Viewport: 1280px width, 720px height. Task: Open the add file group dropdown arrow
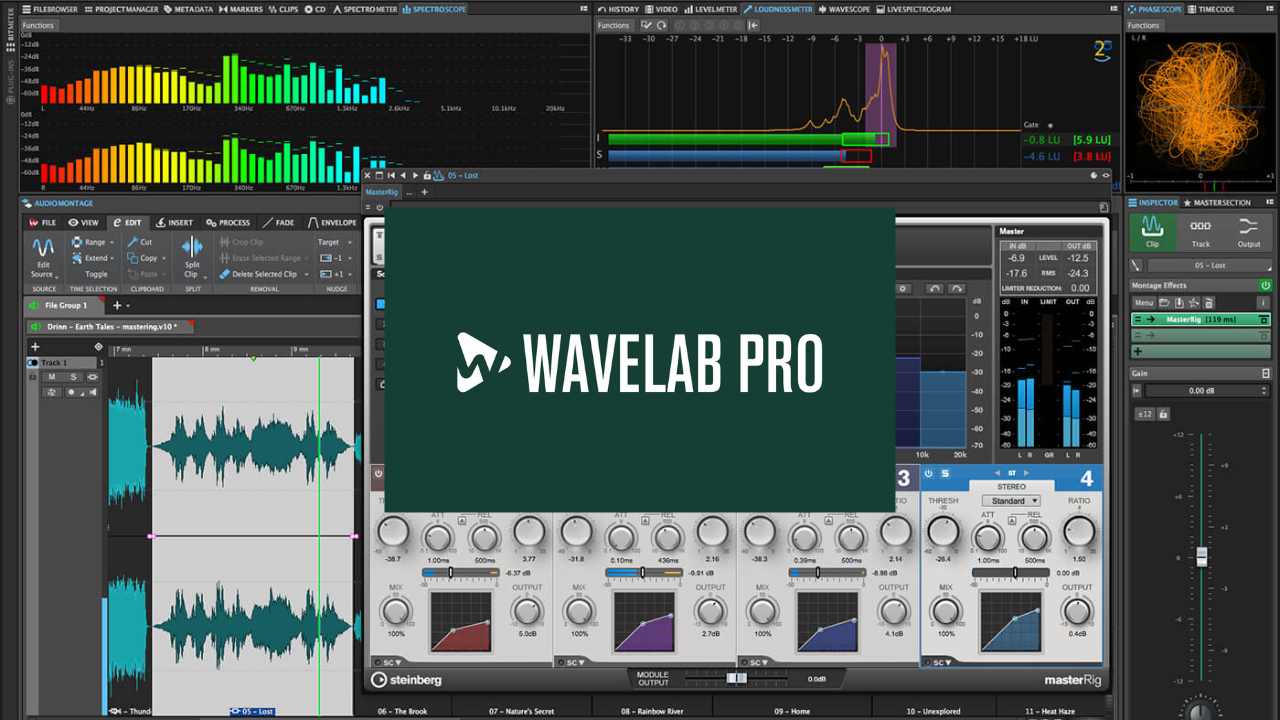(128, 305)
